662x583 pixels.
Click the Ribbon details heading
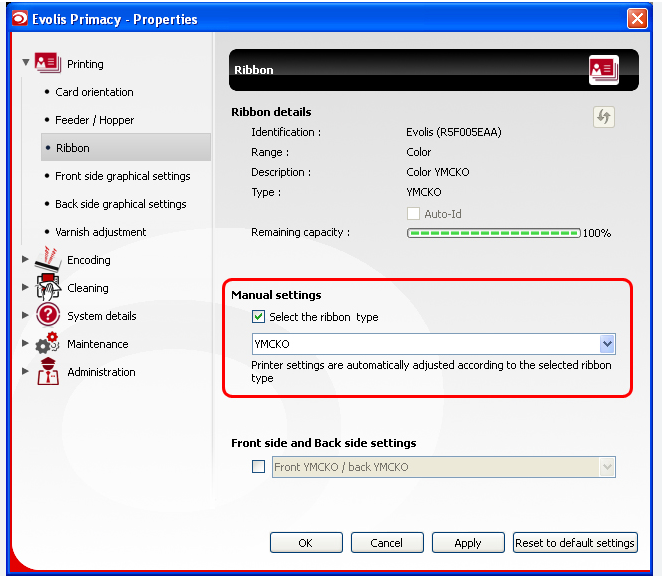tap(271, 112)
